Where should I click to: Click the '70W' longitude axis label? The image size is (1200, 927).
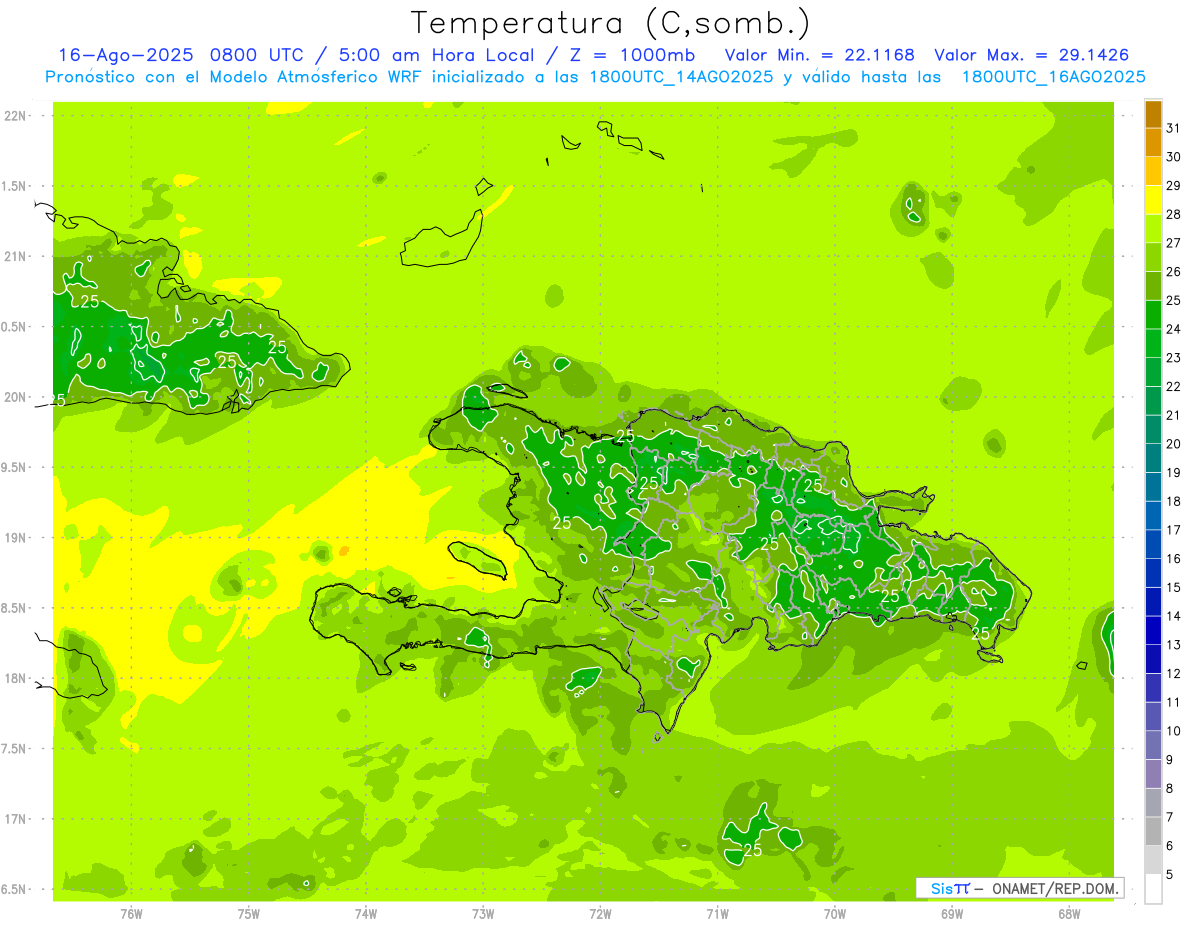pos(835,913)
